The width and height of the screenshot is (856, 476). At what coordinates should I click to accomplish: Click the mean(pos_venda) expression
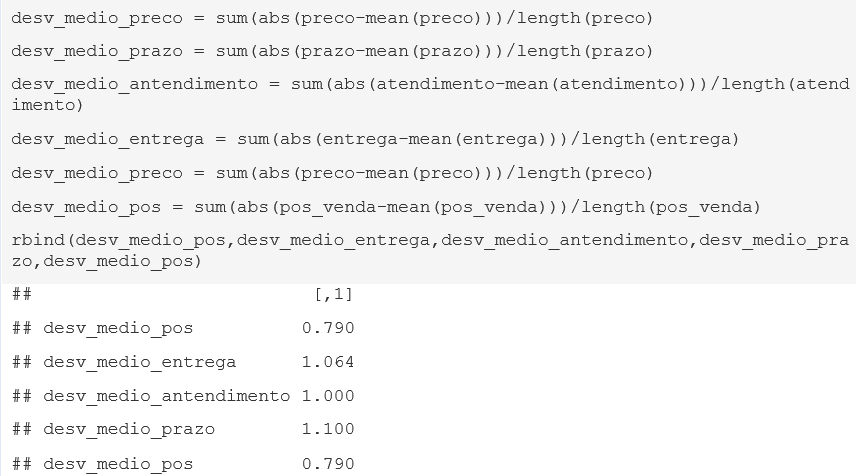tap(466, 208)
